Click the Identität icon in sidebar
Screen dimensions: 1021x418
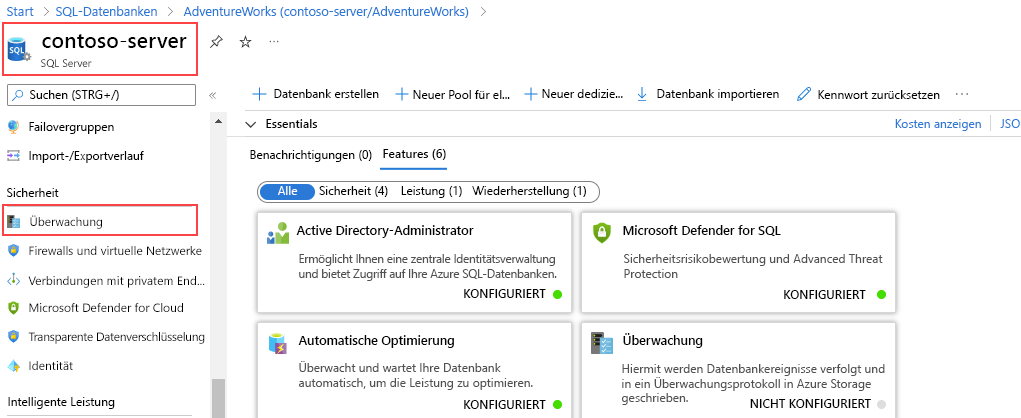point(14,366)
